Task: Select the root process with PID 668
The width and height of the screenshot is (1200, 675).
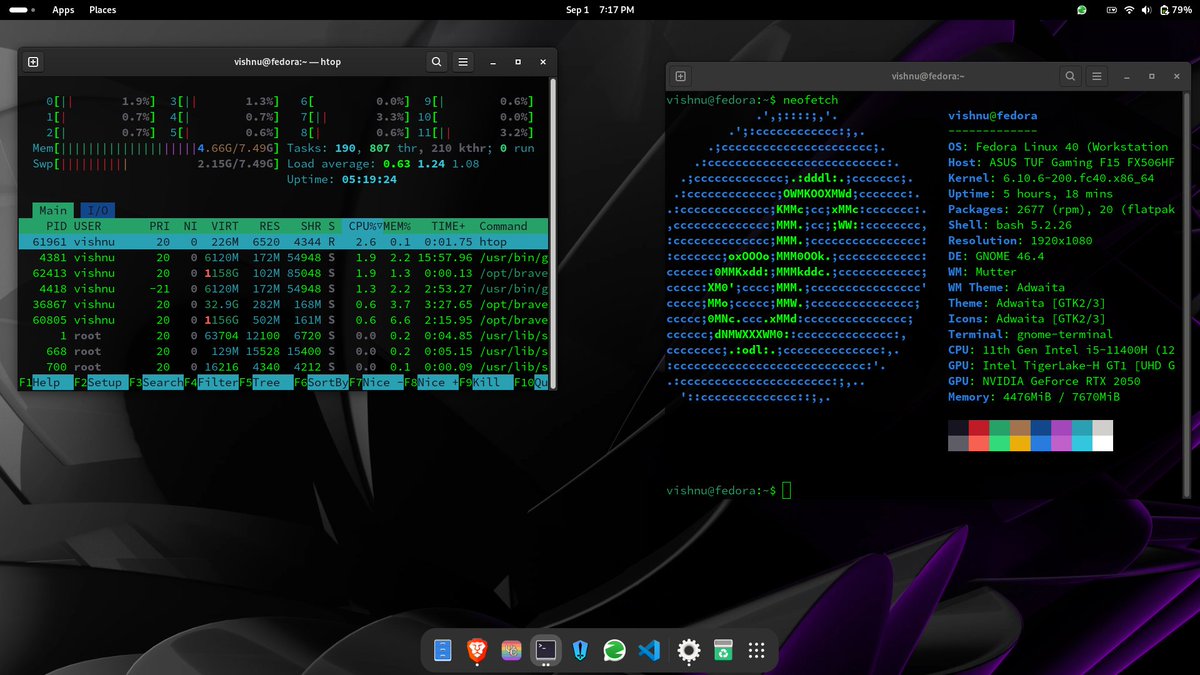Action: (283, 351)
